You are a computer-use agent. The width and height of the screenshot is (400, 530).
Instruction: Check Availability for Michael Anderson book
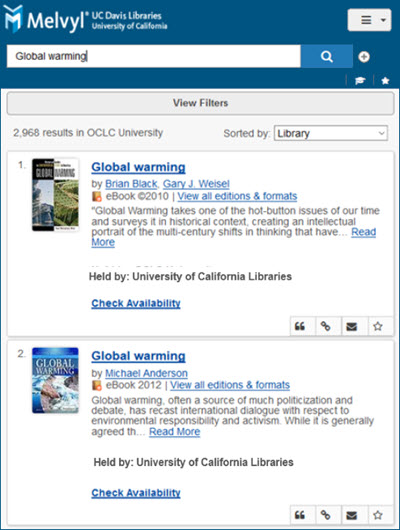point(136,493)
